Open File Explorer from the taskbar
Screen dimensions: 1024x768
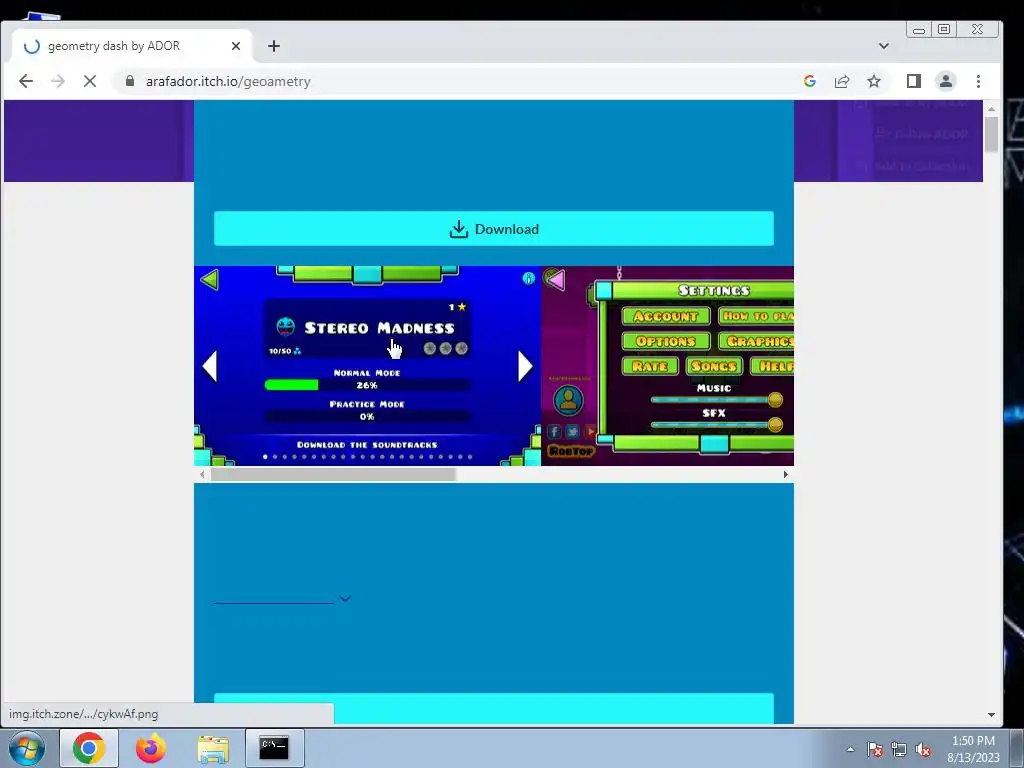click(x=213, y=749)
